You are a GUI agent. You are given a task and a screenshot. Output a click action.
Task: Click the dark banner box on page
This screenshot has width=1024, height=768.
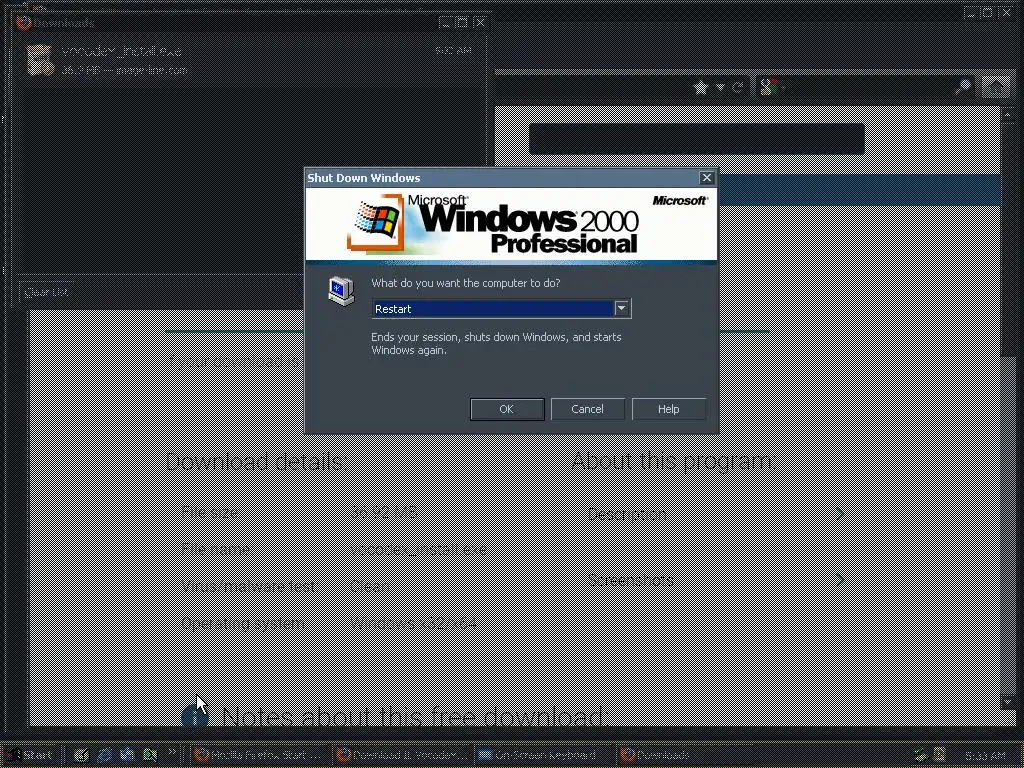[697, 138]
